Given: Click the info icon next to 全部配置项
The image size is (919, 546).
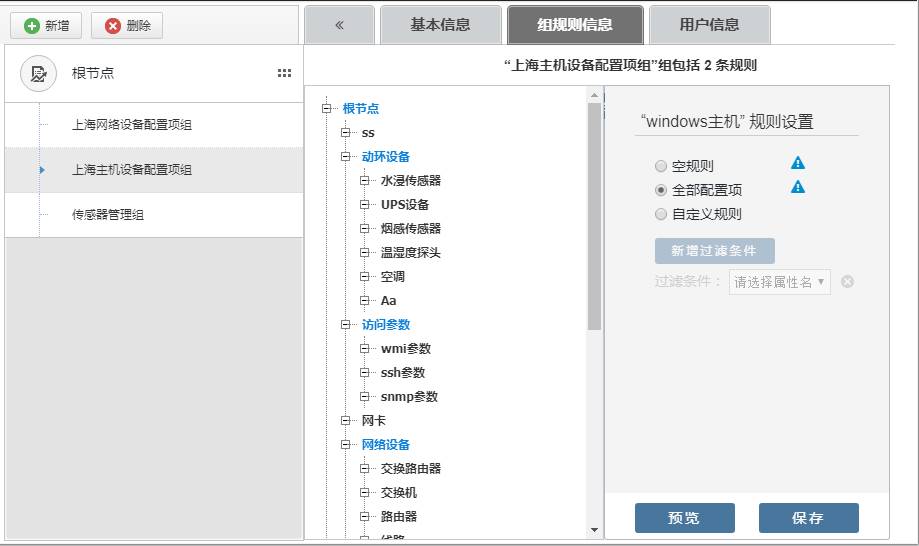Looking at the screenshot, I should pos(797,187).
